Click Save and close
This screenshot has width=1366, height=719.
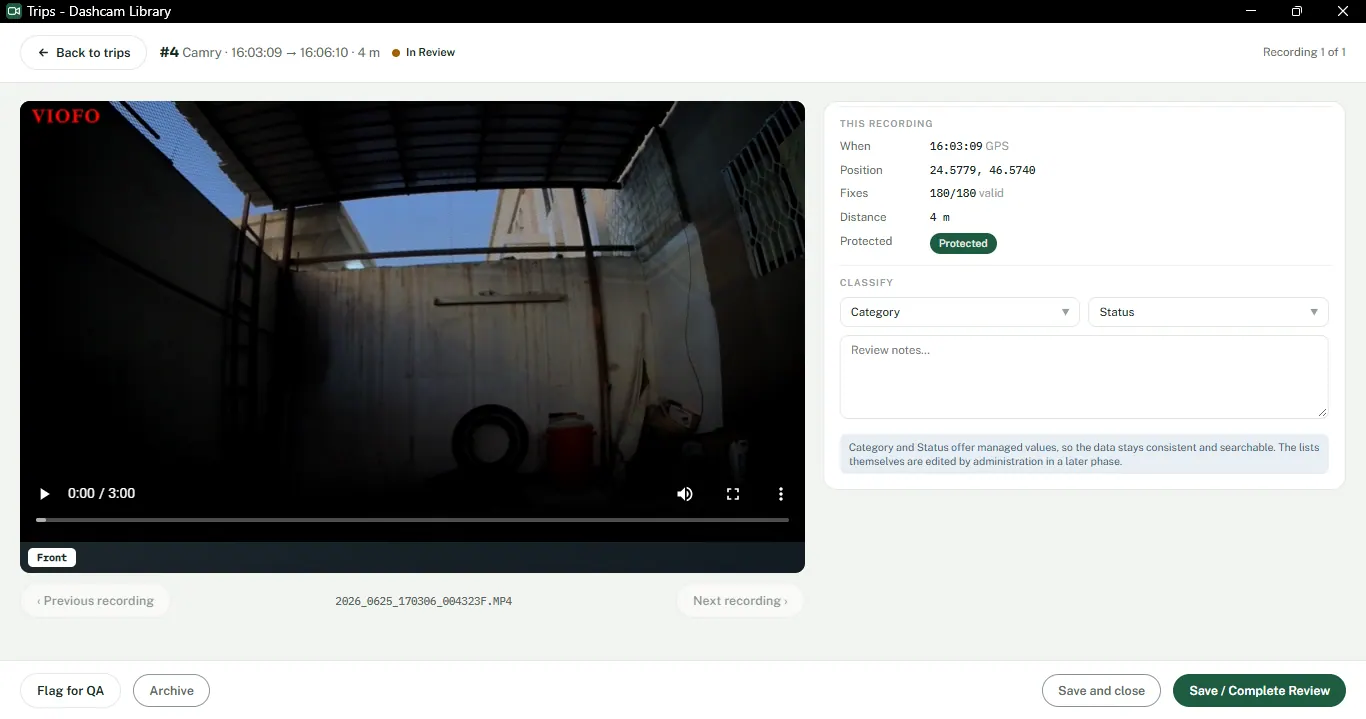(1101, 691)
